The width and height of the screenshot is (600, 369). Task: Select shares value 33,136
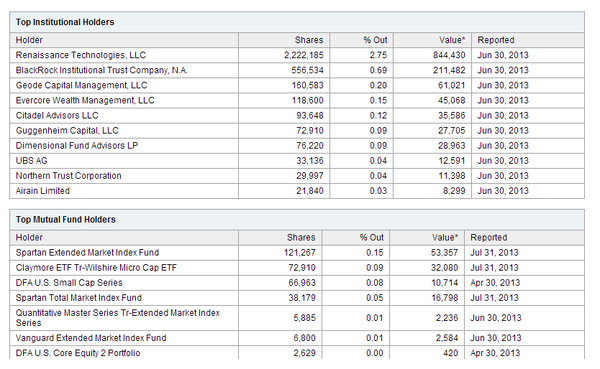[x=310, y=161]
